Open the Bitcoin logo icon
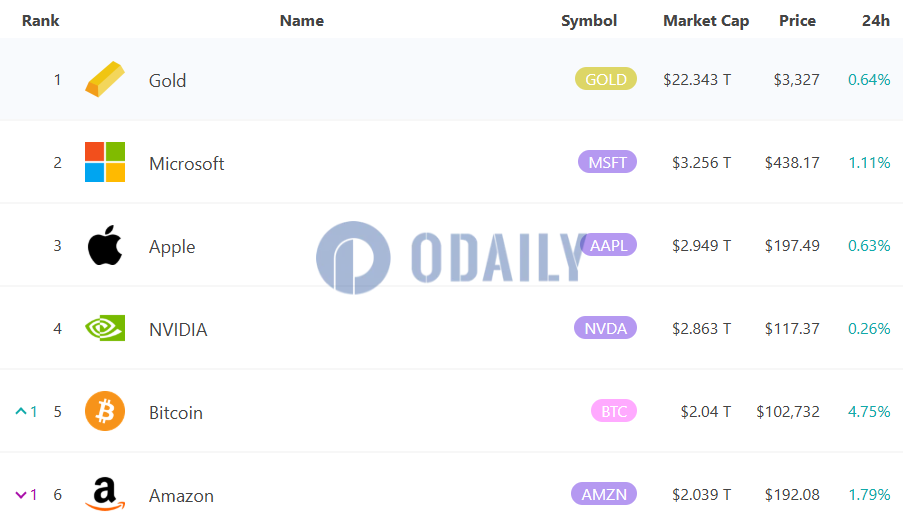The height and width of the screenshot is (517, 903). (x=105, y=411)
